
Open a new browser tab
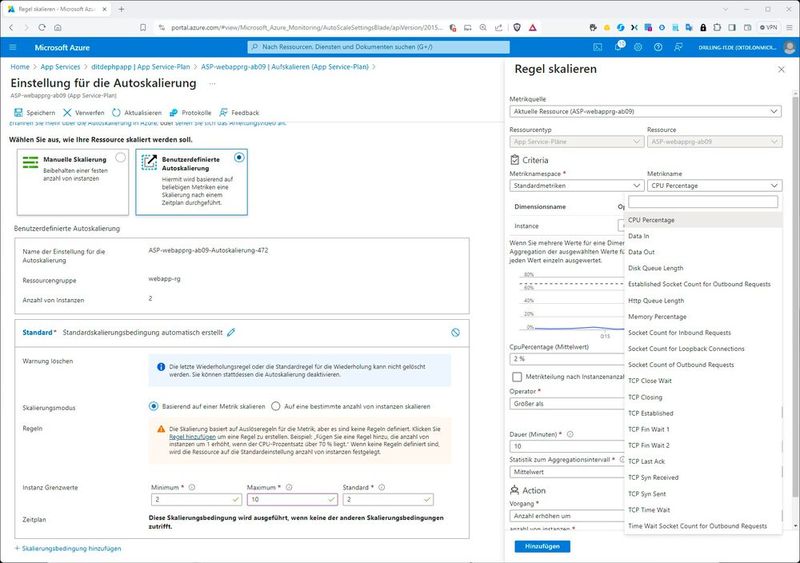tap(121, 9)
